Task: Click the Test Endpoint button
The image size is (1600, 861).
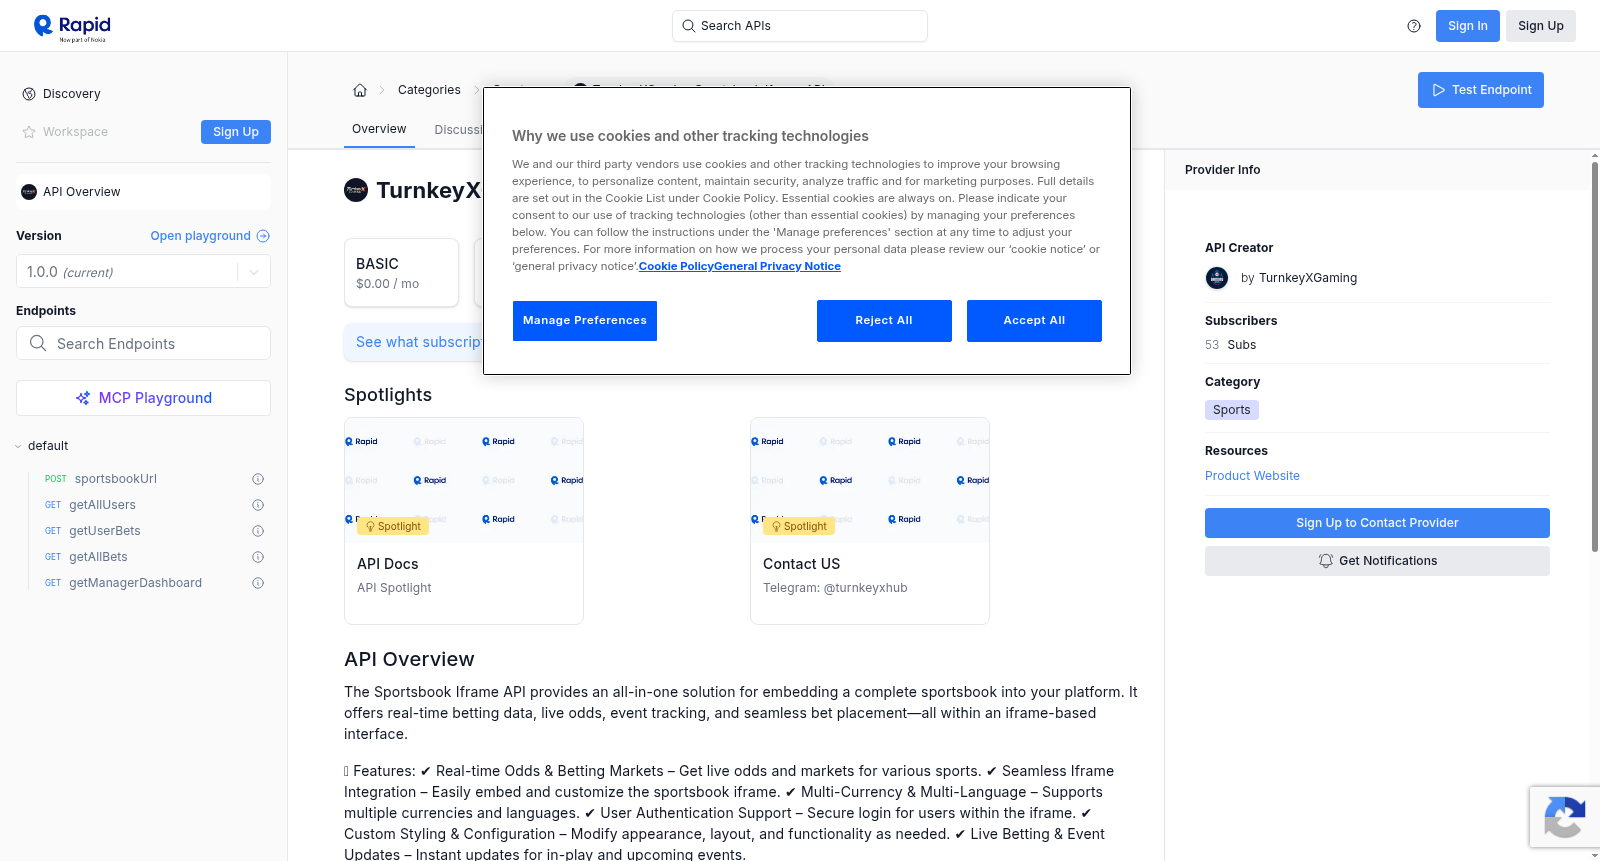Action: [1481, 90]
